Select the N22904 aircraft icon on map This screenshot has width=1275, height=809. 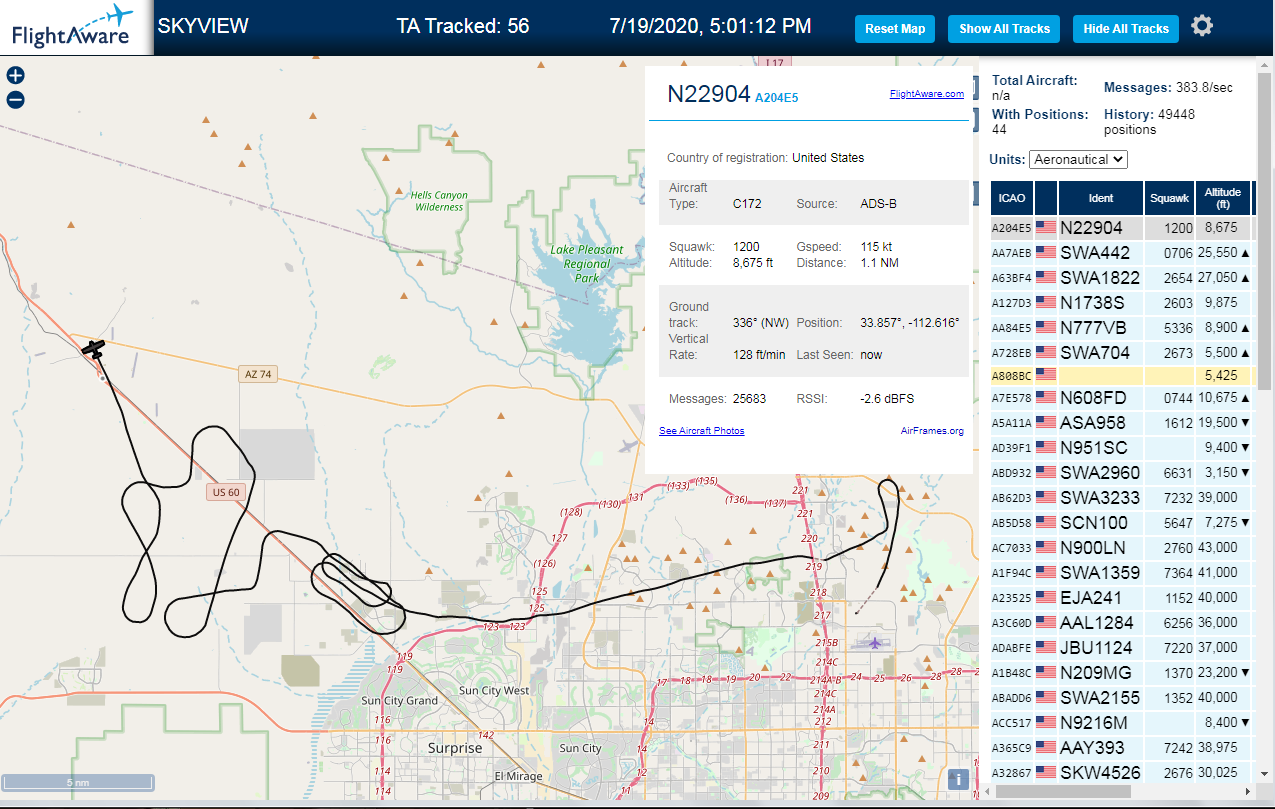click(x=94, y=349)
